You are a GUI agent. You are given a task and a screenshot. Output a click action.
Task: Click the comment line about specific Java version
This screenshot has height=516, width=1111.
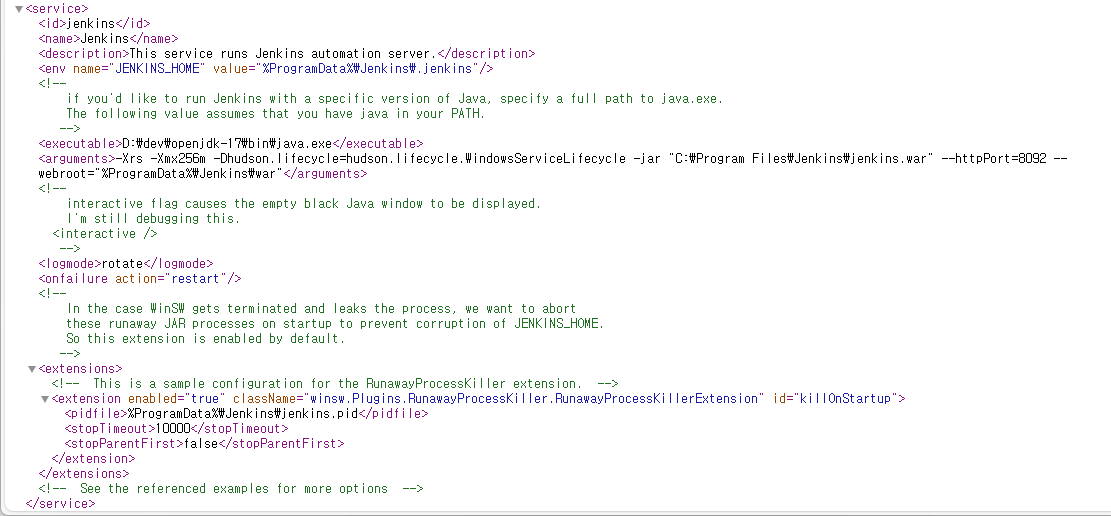(395, 99)
